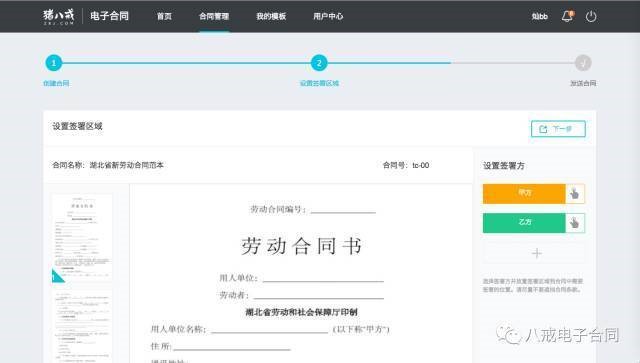Open 用户中心 menu
This screenshot has height=363, width=640.
click(x=328, y=16)
